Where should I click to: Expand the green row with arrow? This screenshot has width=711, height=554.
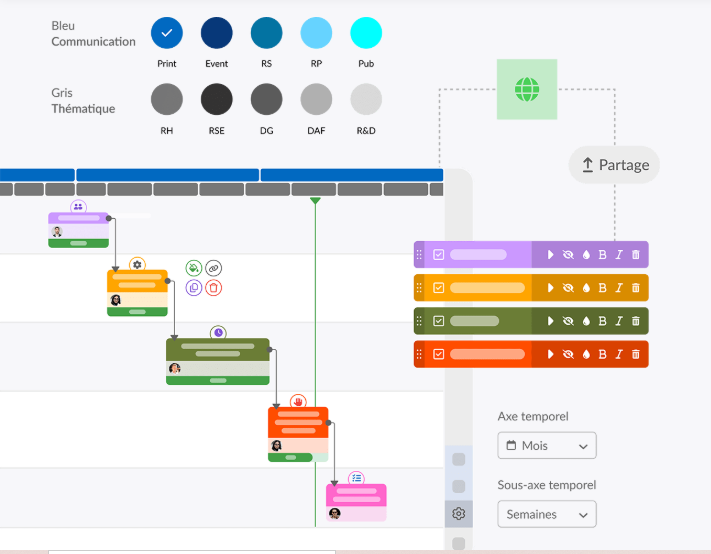[x=550, y=321]
